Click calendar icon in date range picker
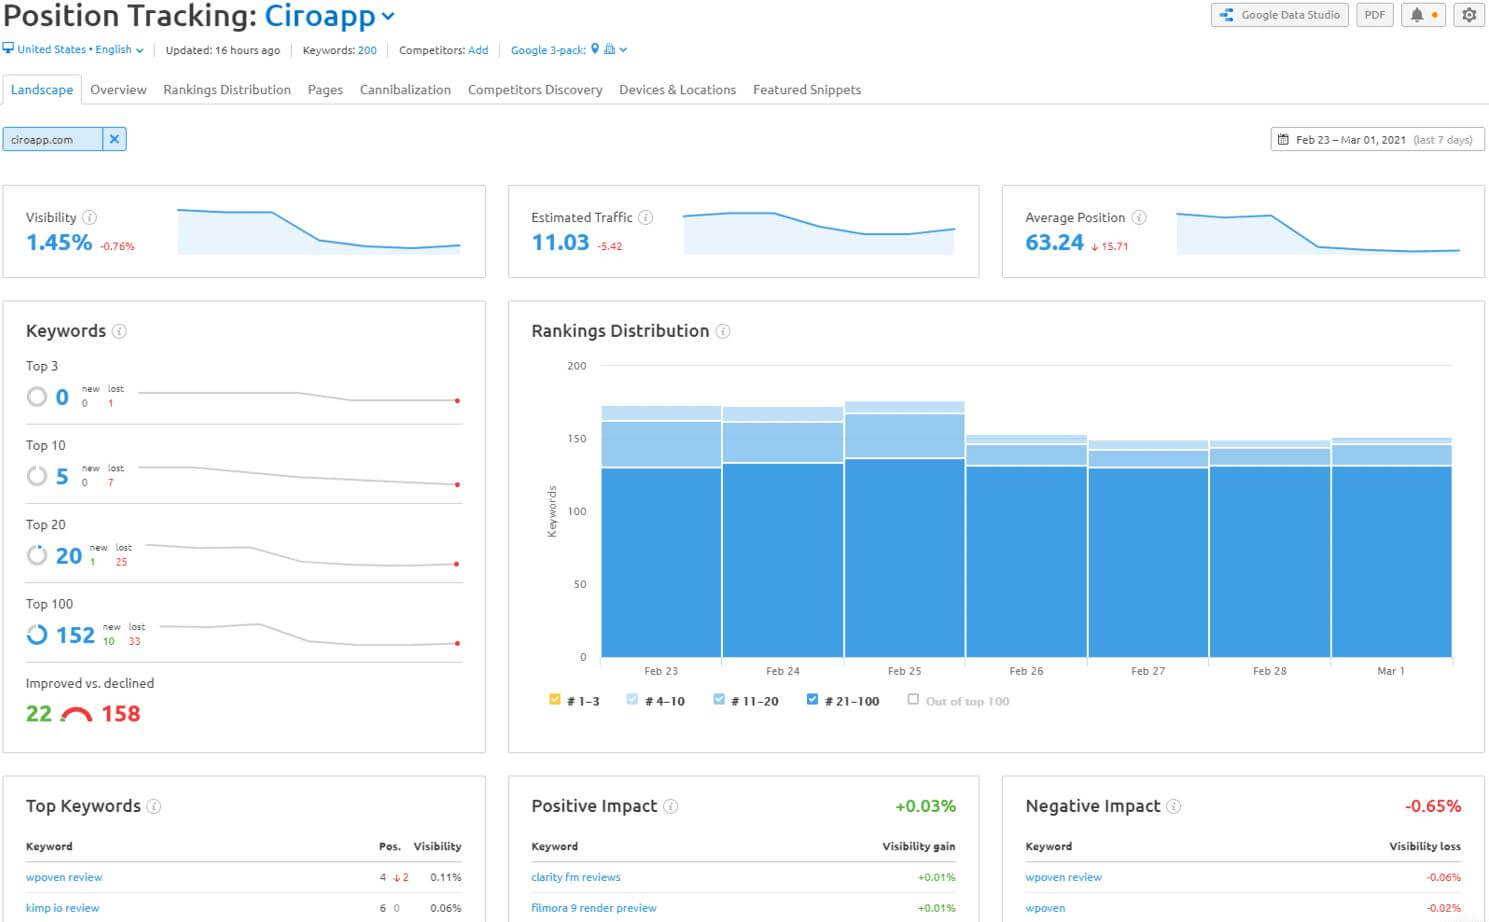 (x=1284, y=140)
